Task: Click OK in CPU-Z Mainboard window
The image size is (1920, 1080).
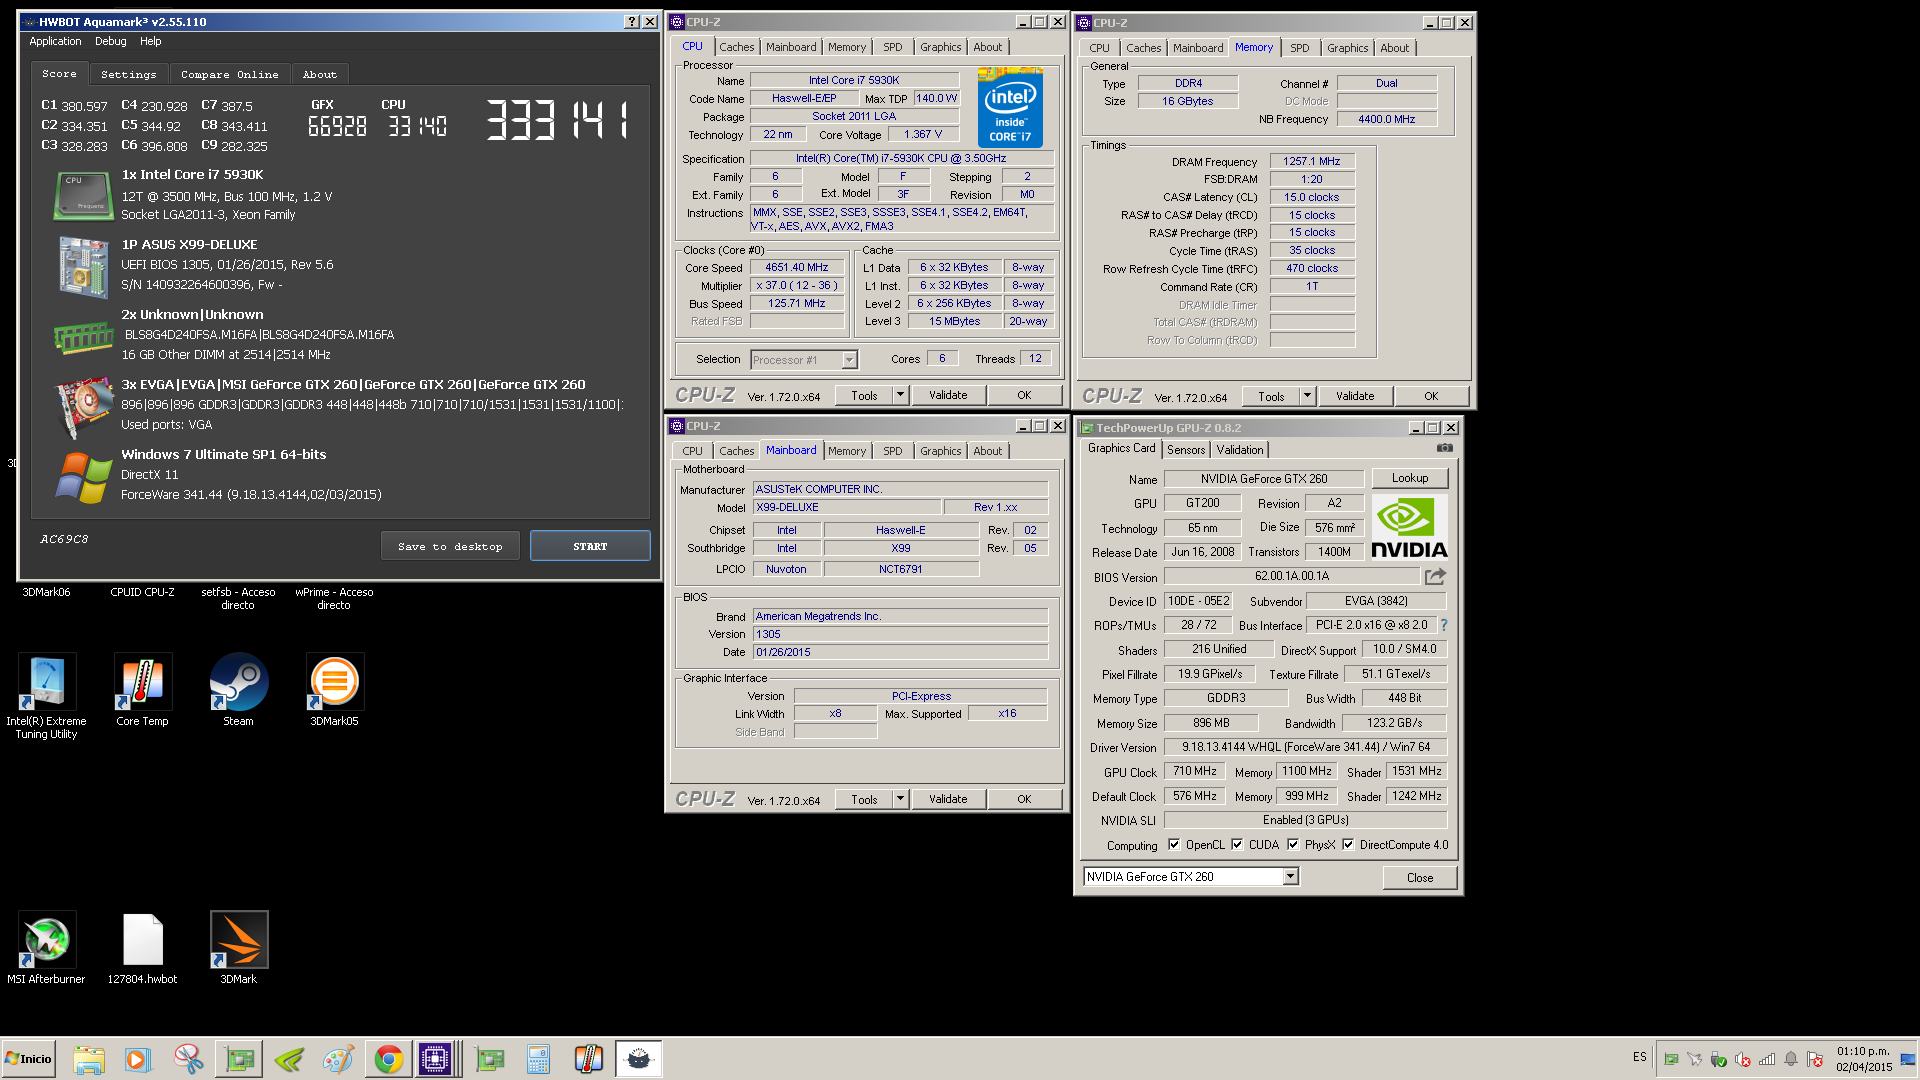Action: pos(1024,799)
